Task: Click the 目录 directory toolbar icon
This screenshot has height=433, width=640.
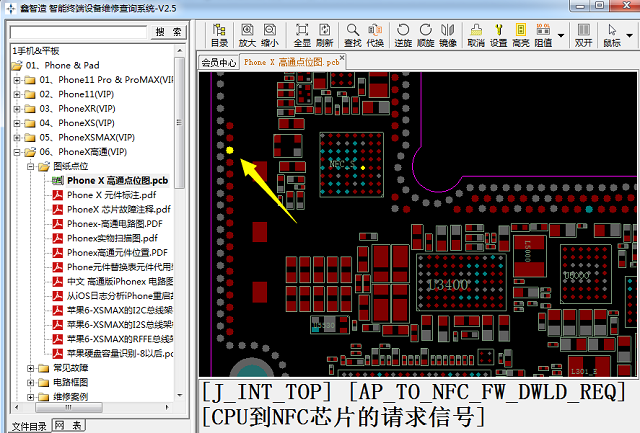Action: coord(220,35)
